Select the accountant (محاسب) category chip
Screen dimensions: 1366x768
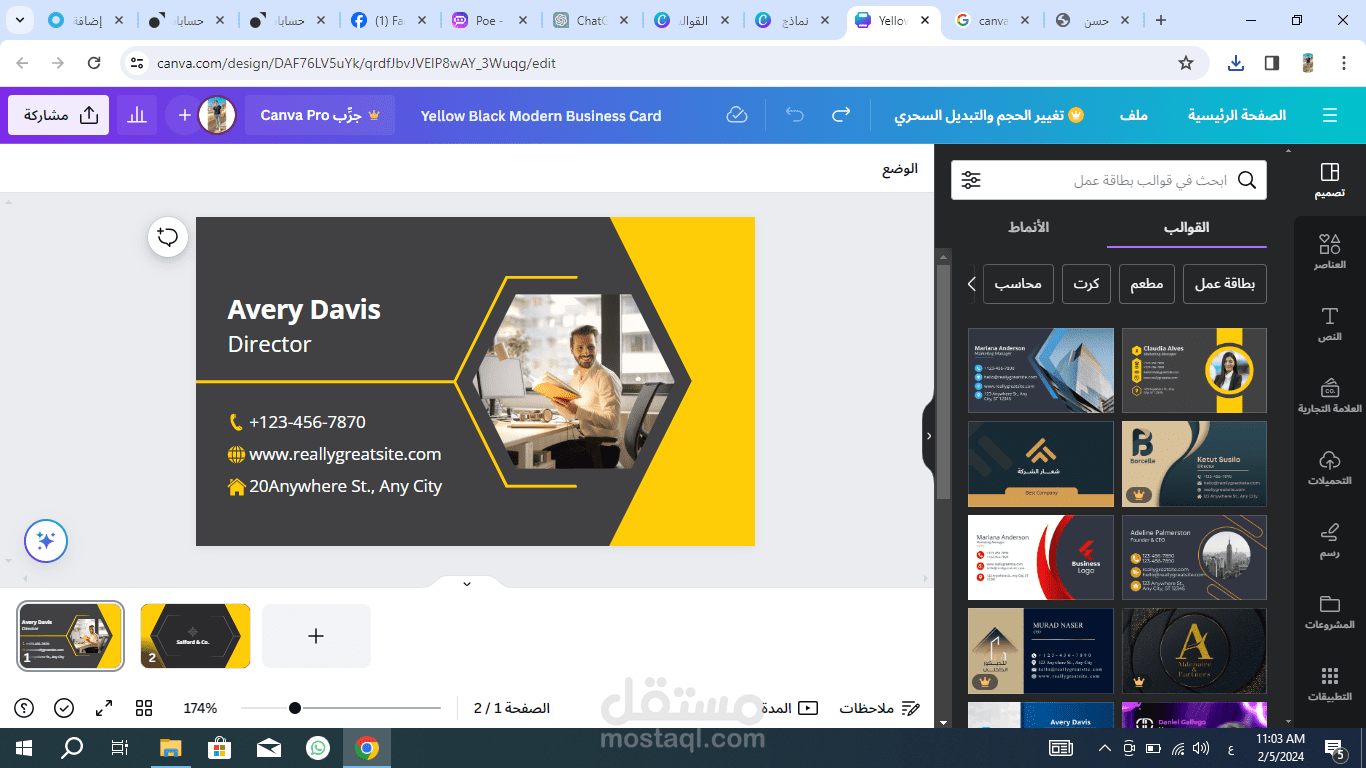click(x=1018, y=284)
